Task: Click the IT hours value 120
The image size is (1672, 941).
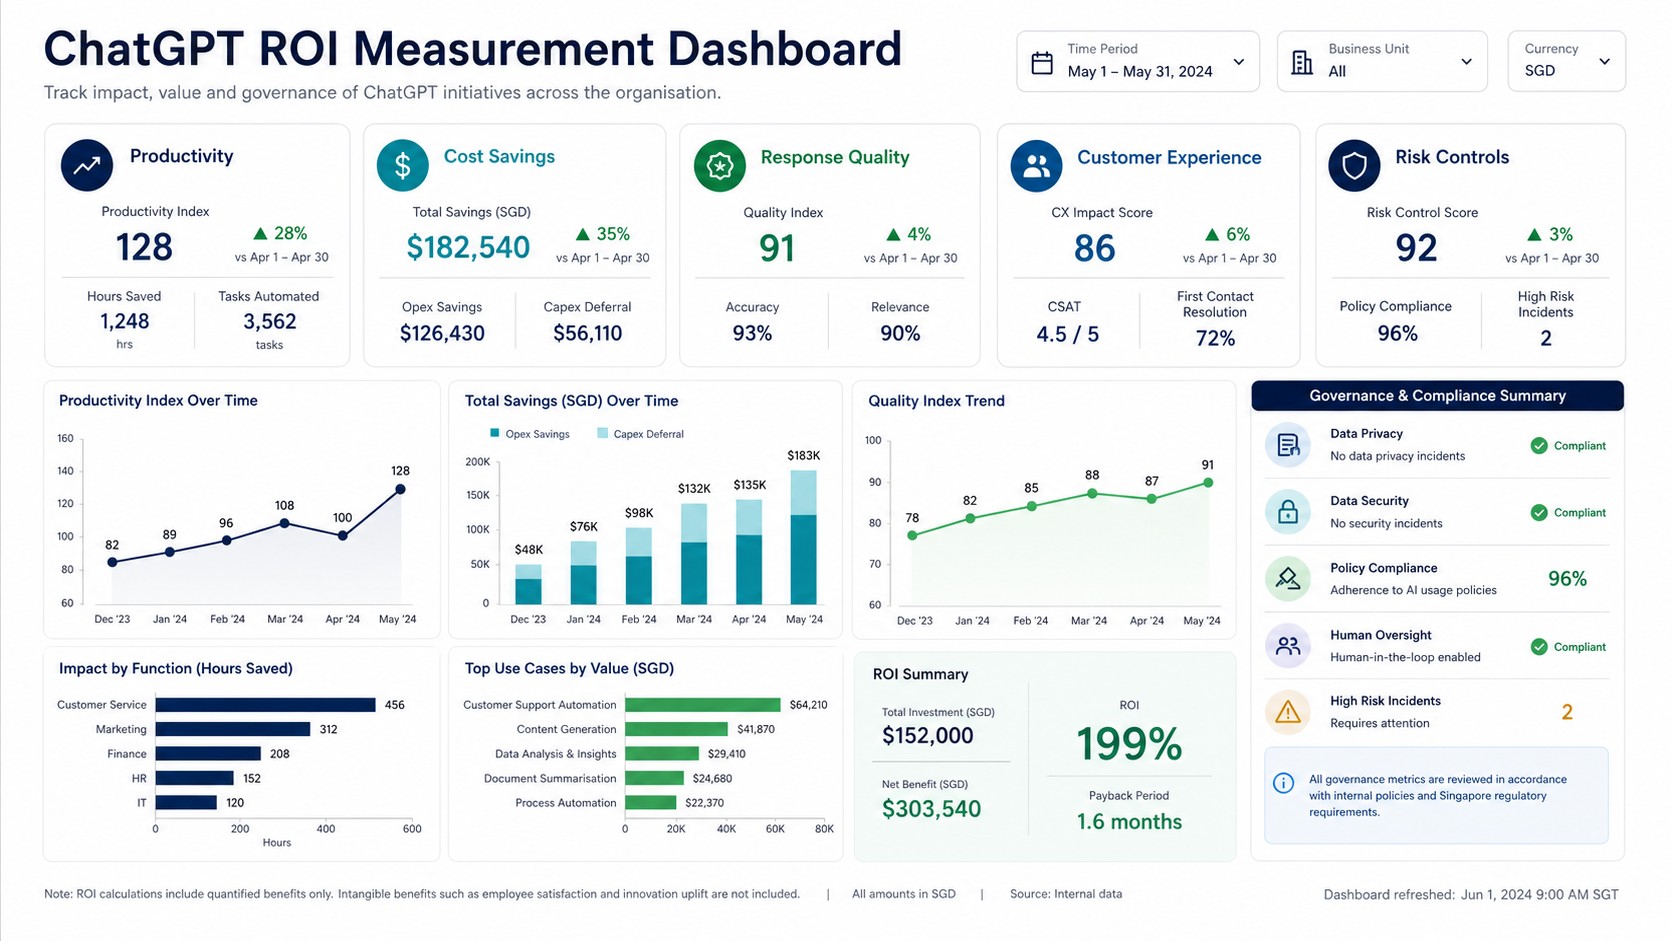Action: tap(235, 803)
